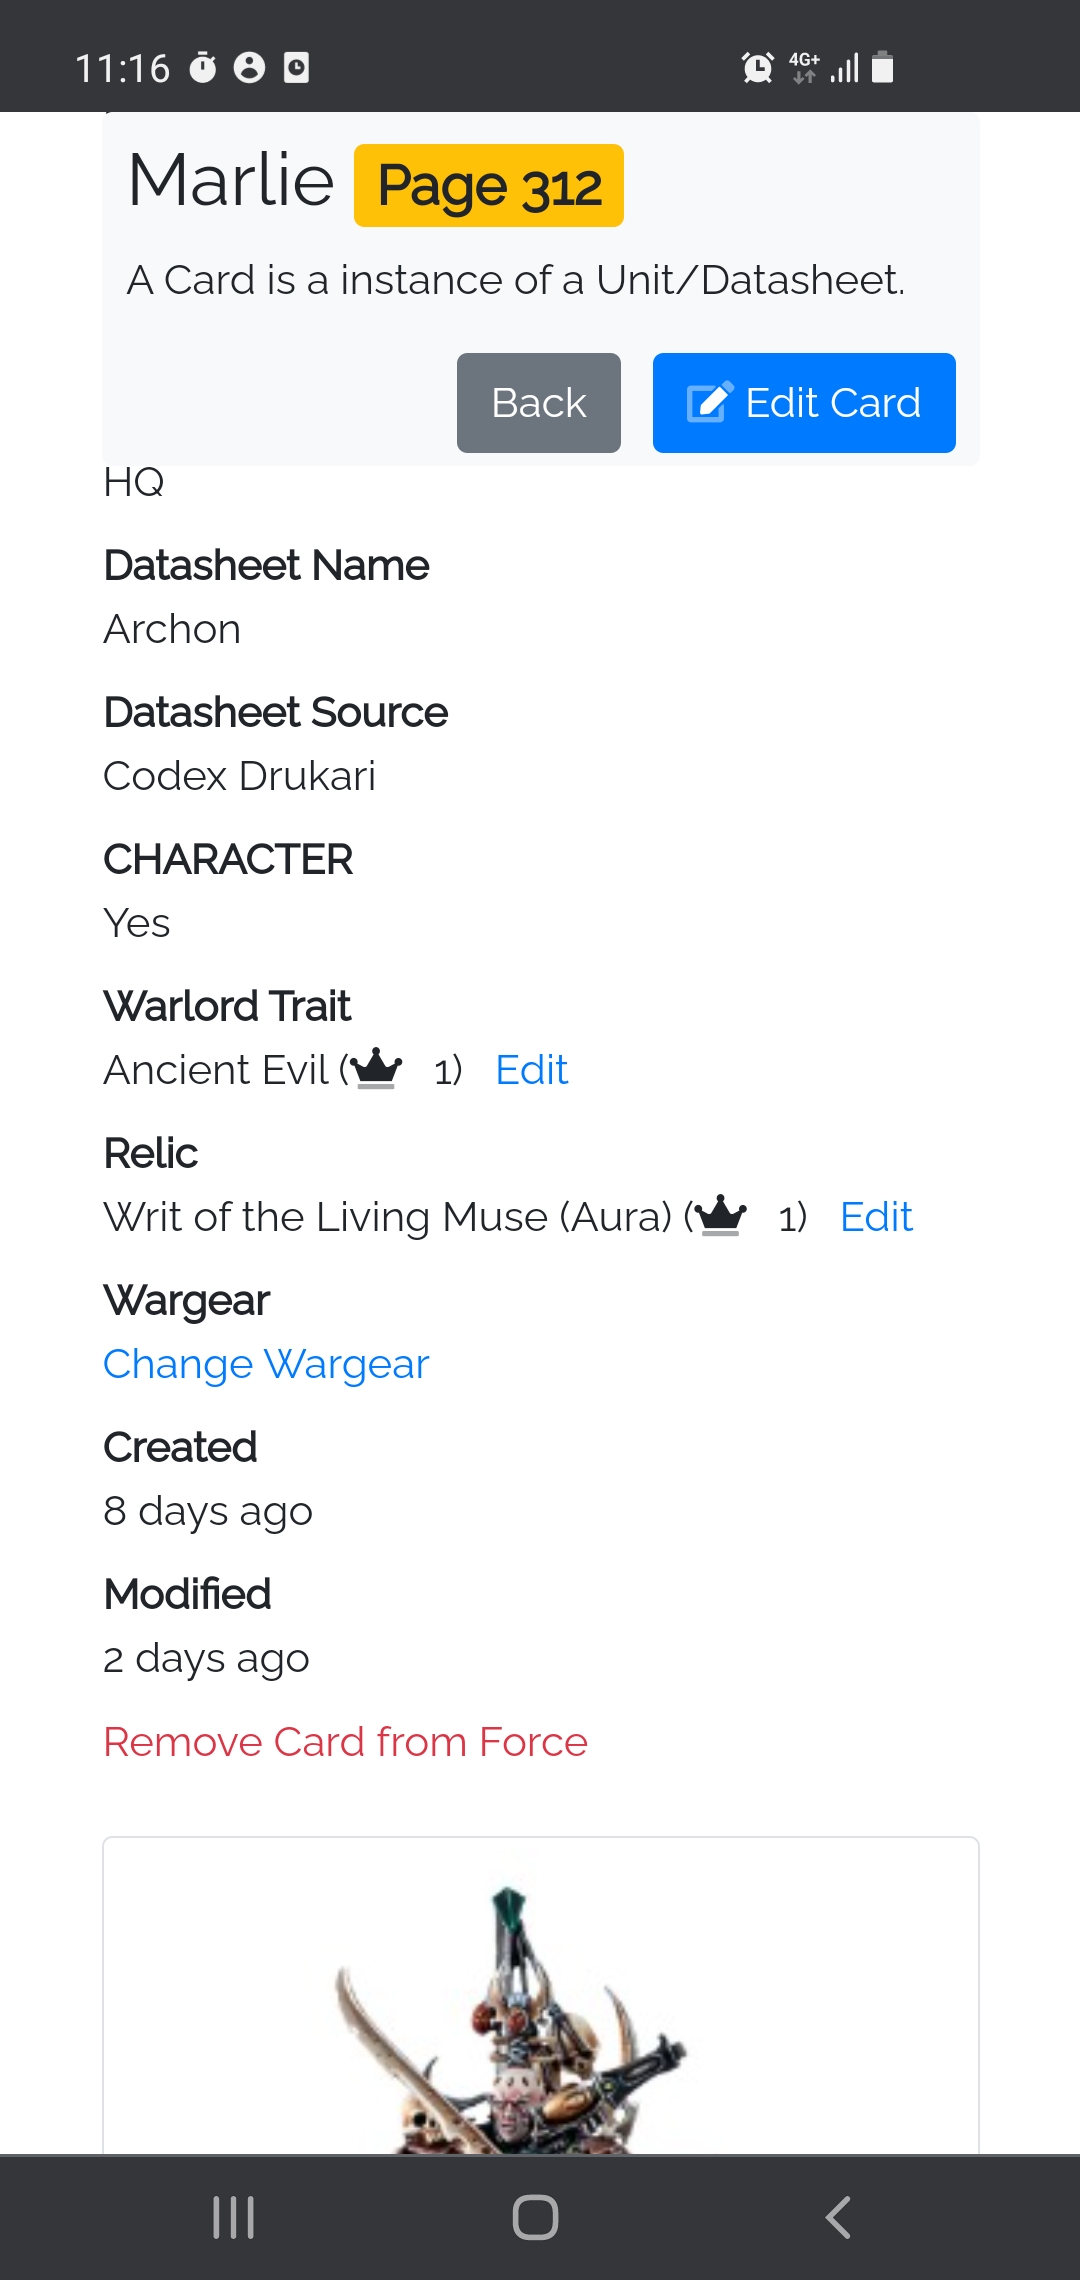Image resolution: width=1080 pixels, height=2280 pixels.
Task: Click the gray Back button
Action: tap(538, 403)
